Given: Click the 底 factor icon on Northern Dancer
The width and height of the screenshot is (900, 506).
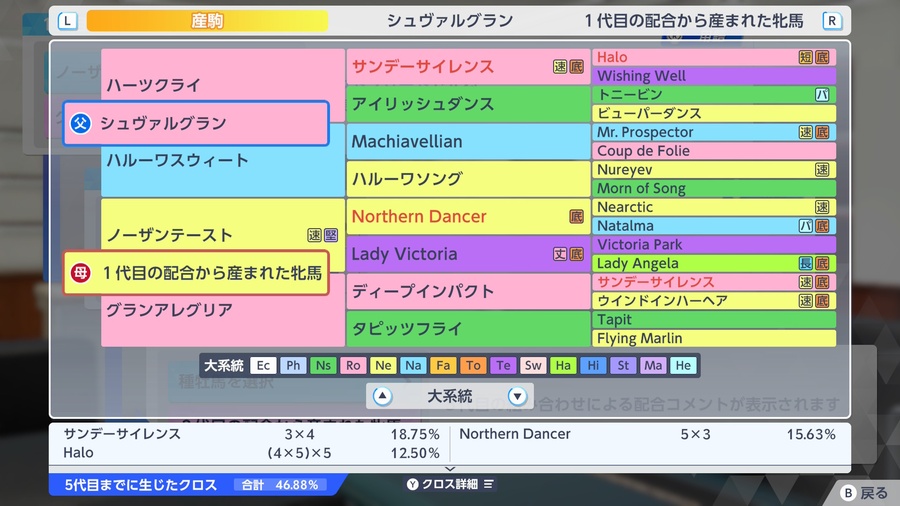Looking at the screenshot, I should click(576, 216).
